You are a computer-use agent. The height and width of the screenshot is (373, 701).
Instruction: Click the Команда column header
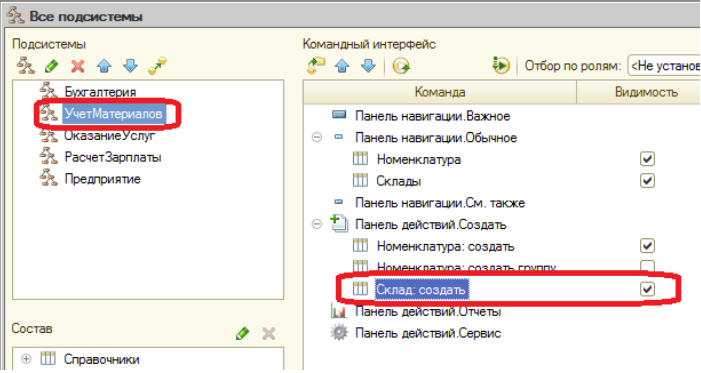pos(440,92)
